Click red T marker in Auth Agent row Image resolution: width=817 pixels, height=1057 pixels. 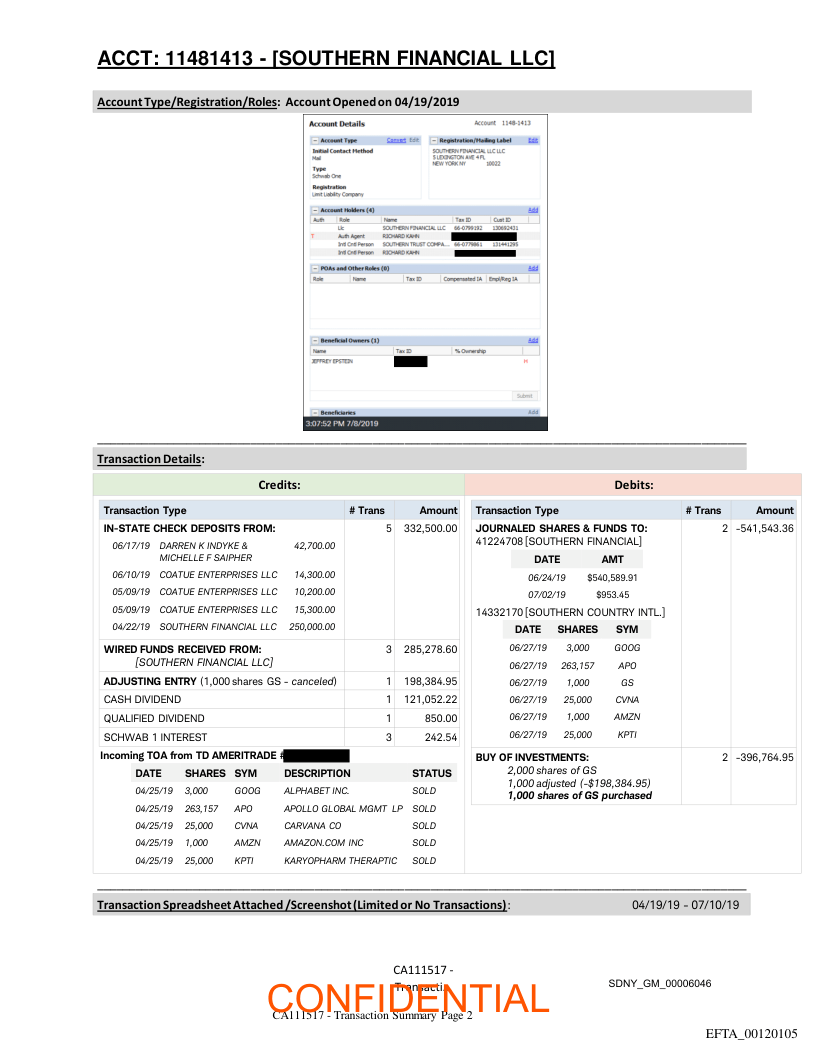(313, 237)
